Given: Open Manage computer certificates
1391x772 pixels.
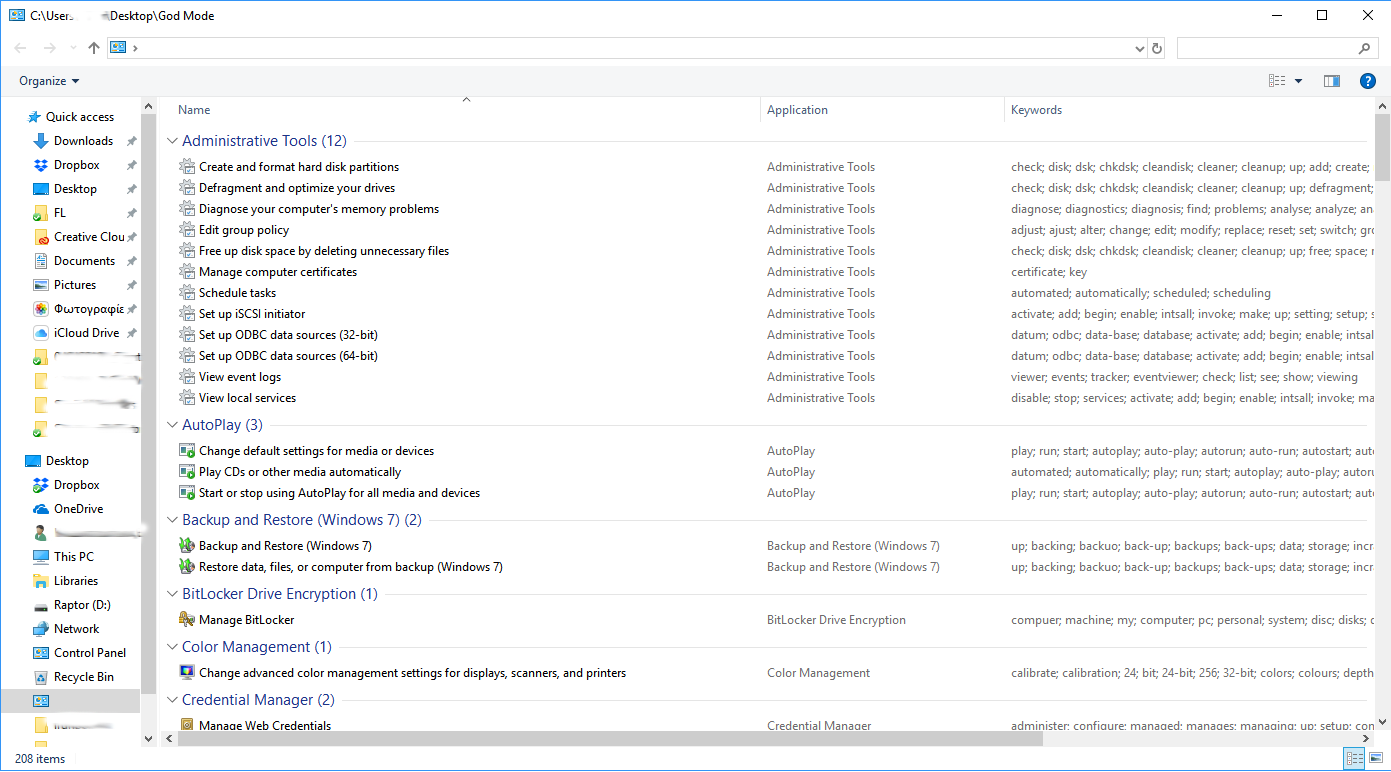Looking at the screenshot, I should click(278, 272).
